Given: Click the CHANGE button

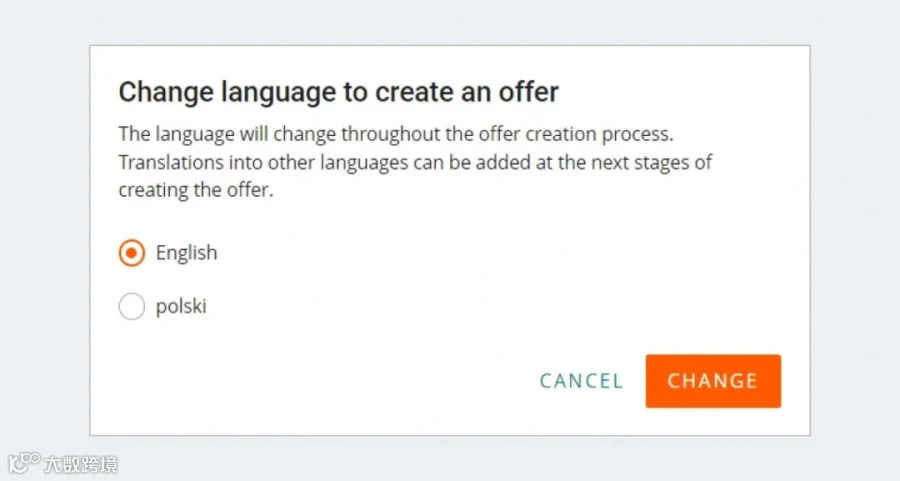Looking at the screenshot, I should coord(713,381).
